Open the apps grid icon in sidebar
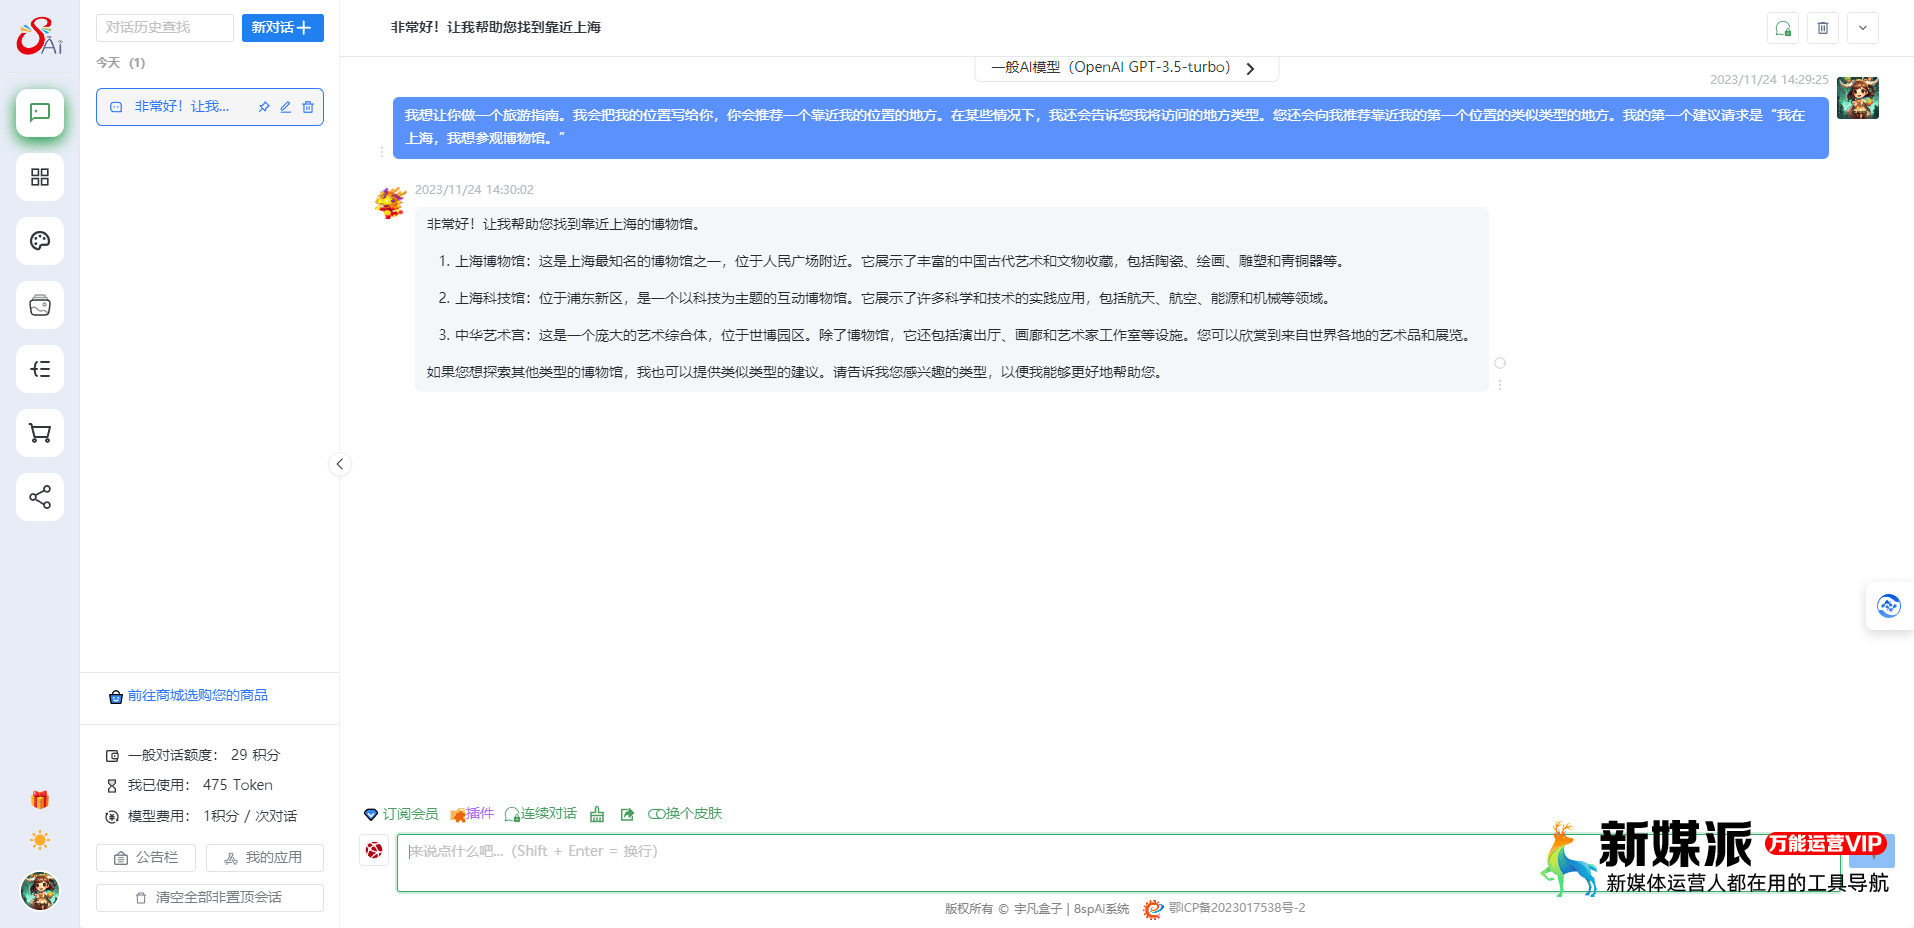This screenshot has width=1914, height=928. tap(39, 177)
